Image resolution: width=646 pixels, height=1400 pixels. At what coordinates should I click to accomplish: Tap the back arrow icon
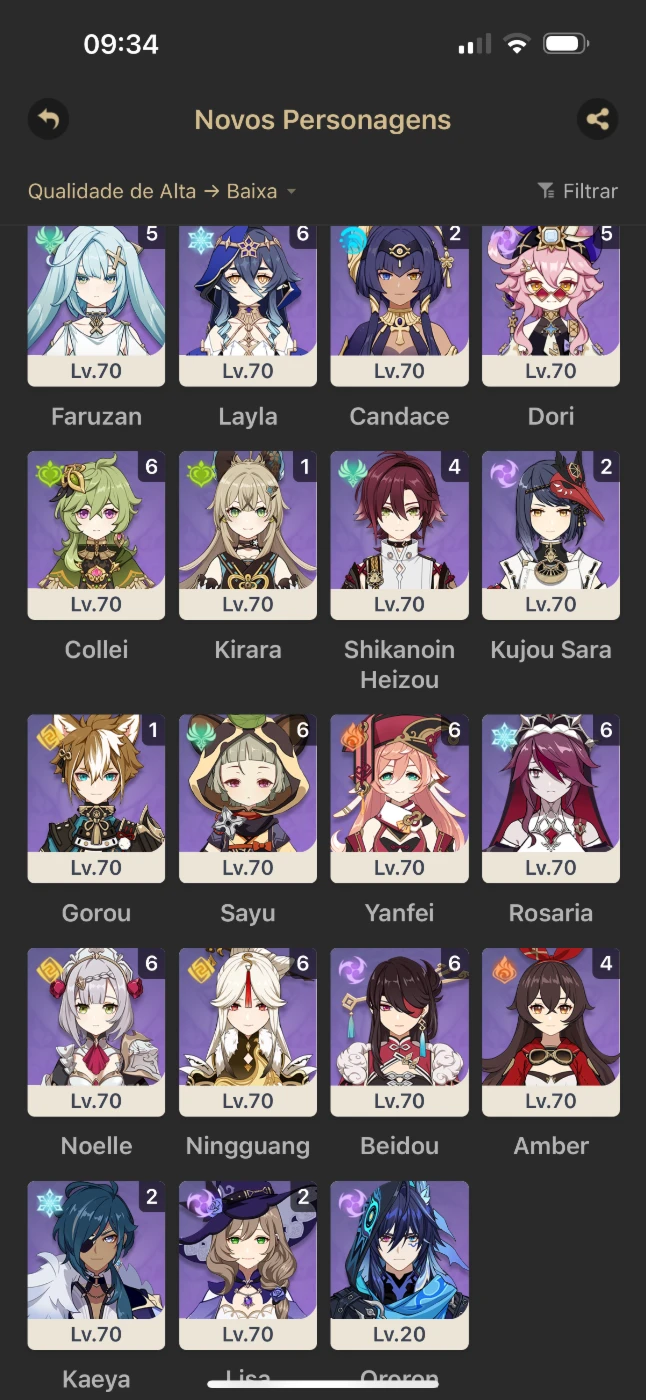[48, 121]
